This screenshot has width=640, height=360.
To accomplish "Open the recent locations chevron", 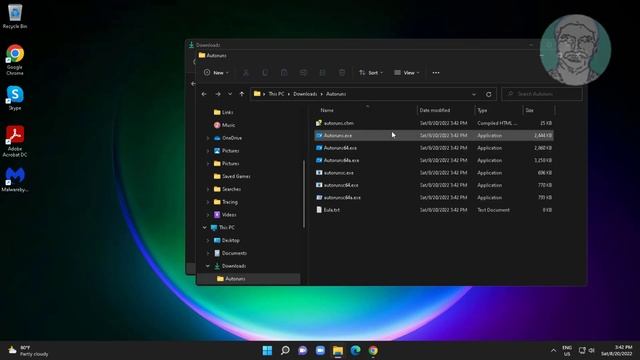I will click(x=230, y=94).
